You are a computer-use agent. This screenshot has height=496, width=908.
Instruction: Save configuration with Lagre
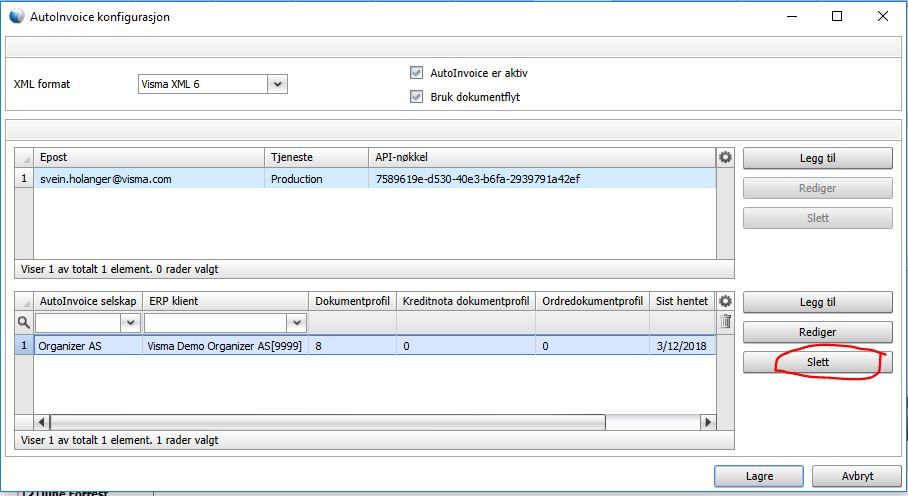tap(759, 476)
